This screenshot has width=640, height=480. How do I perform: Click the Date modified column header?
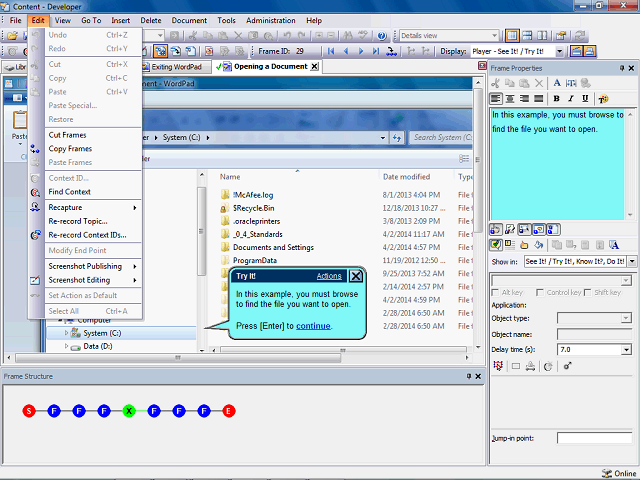pos(406,177)
